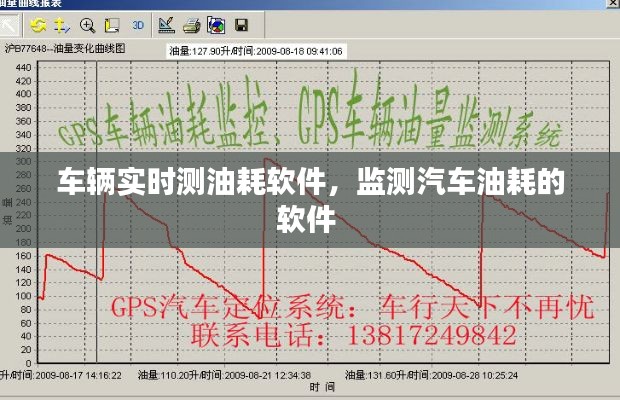
Task: Click the pie-chart copy/gallery icon
Action: (x=216, y=25)
